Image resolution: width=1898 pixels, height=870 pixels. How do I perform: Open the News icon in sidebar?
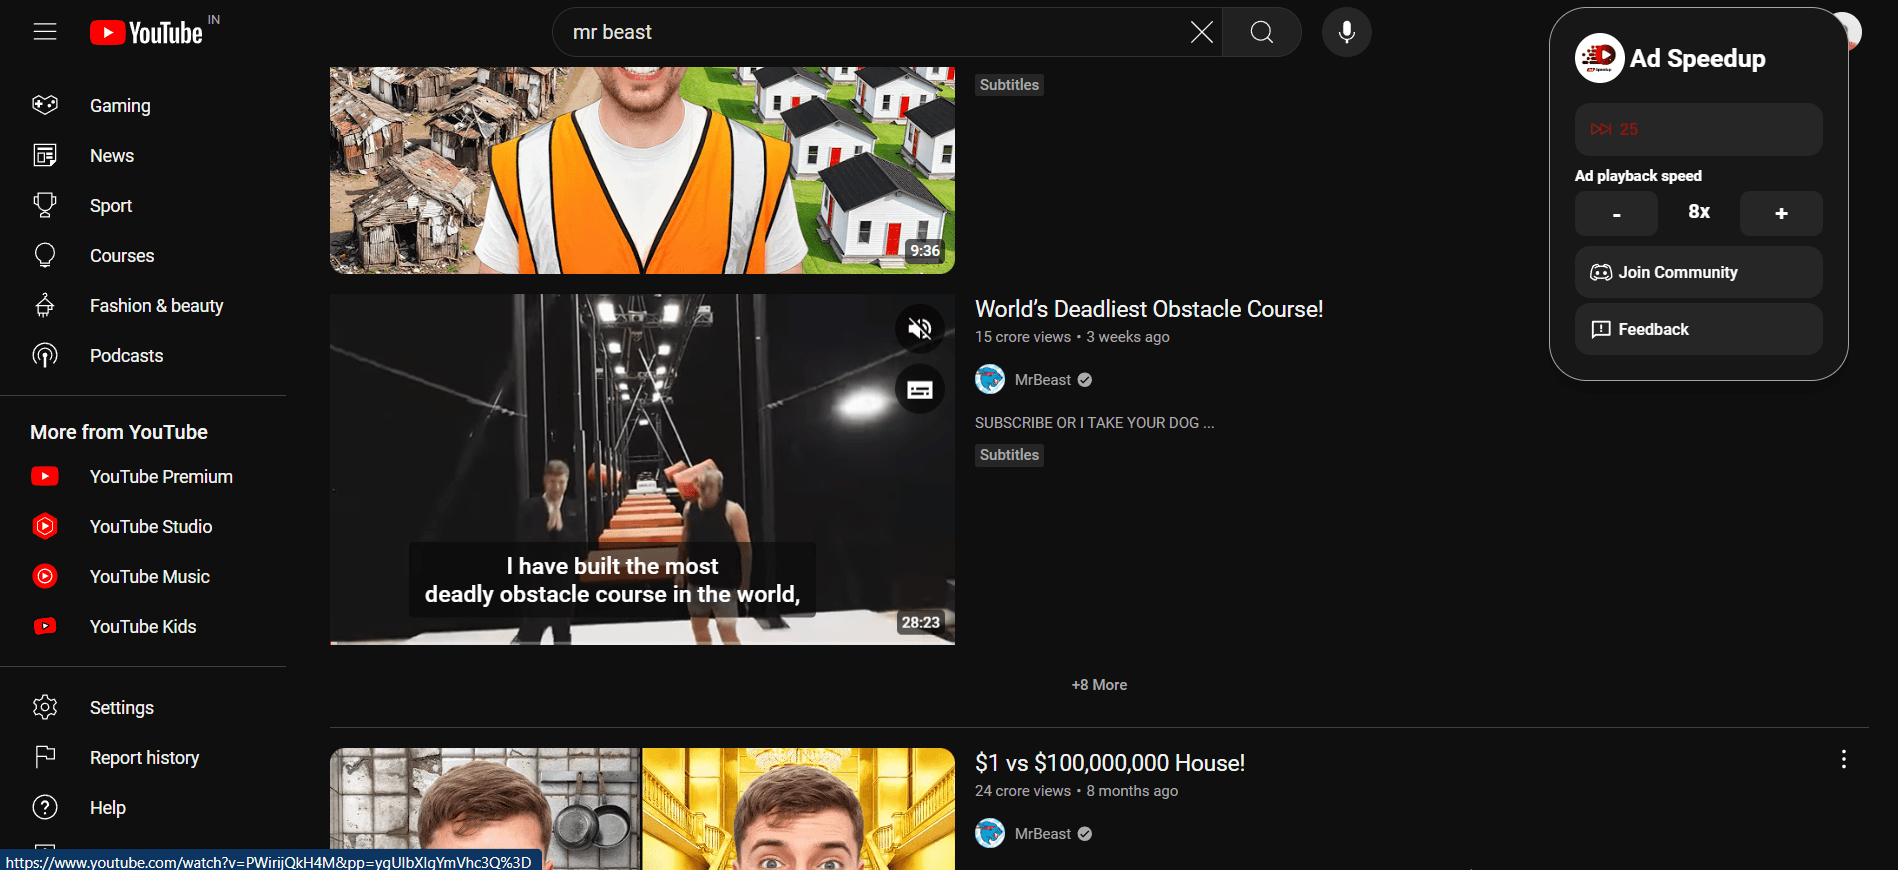(x=45, y=155)
